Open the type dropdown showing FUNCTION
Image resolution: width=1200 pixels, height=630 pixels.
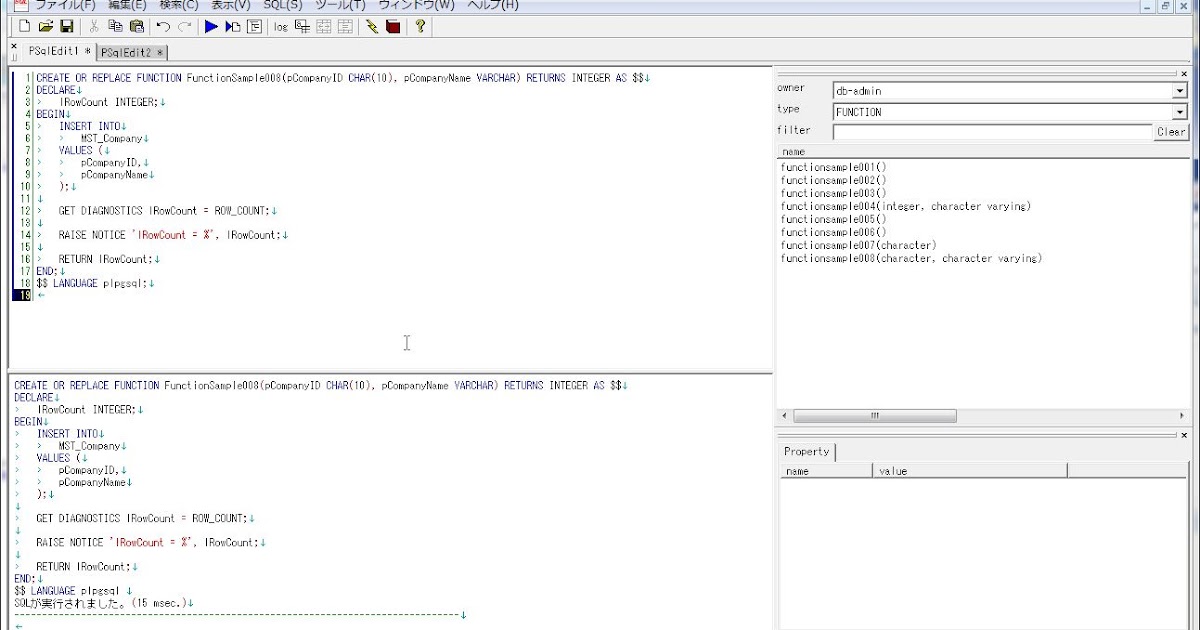(x=1180, y=111)
